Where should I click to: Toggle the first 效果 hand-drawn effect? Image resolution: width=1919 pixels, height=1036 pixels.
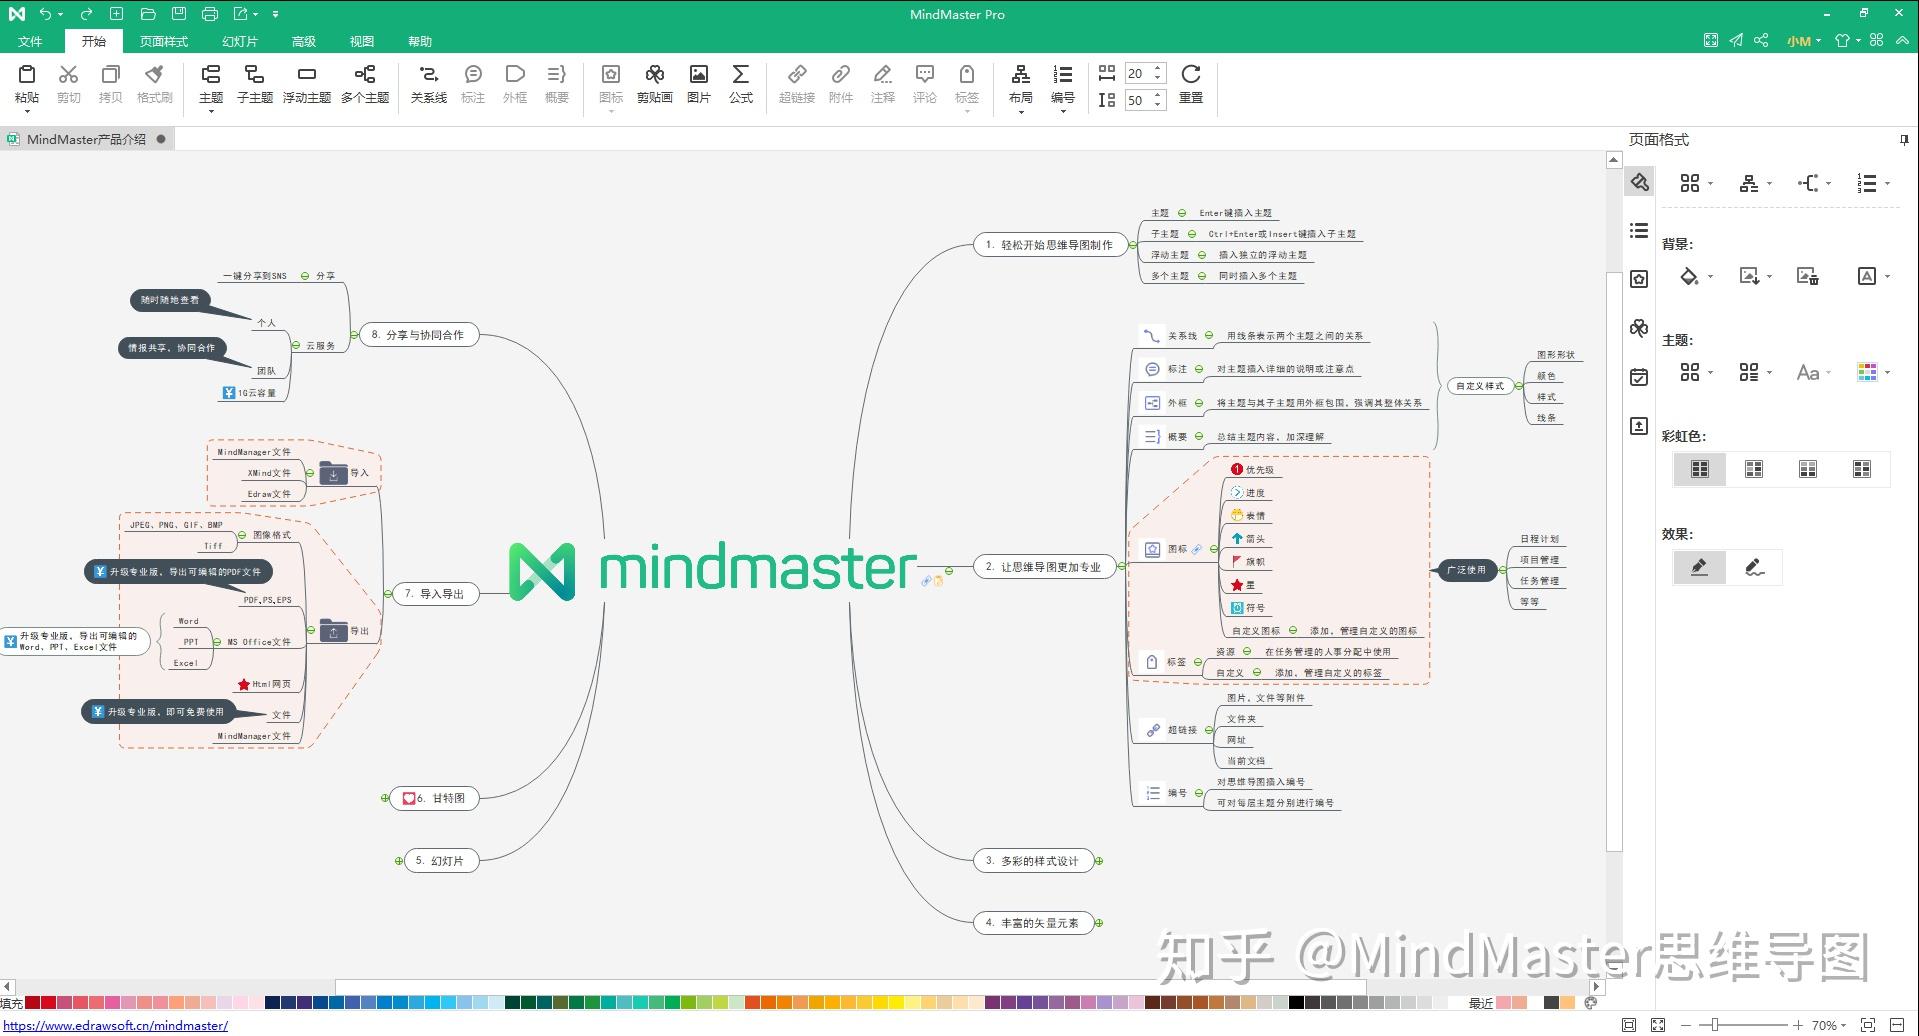pyautogui.click(x=1700, y=567)
